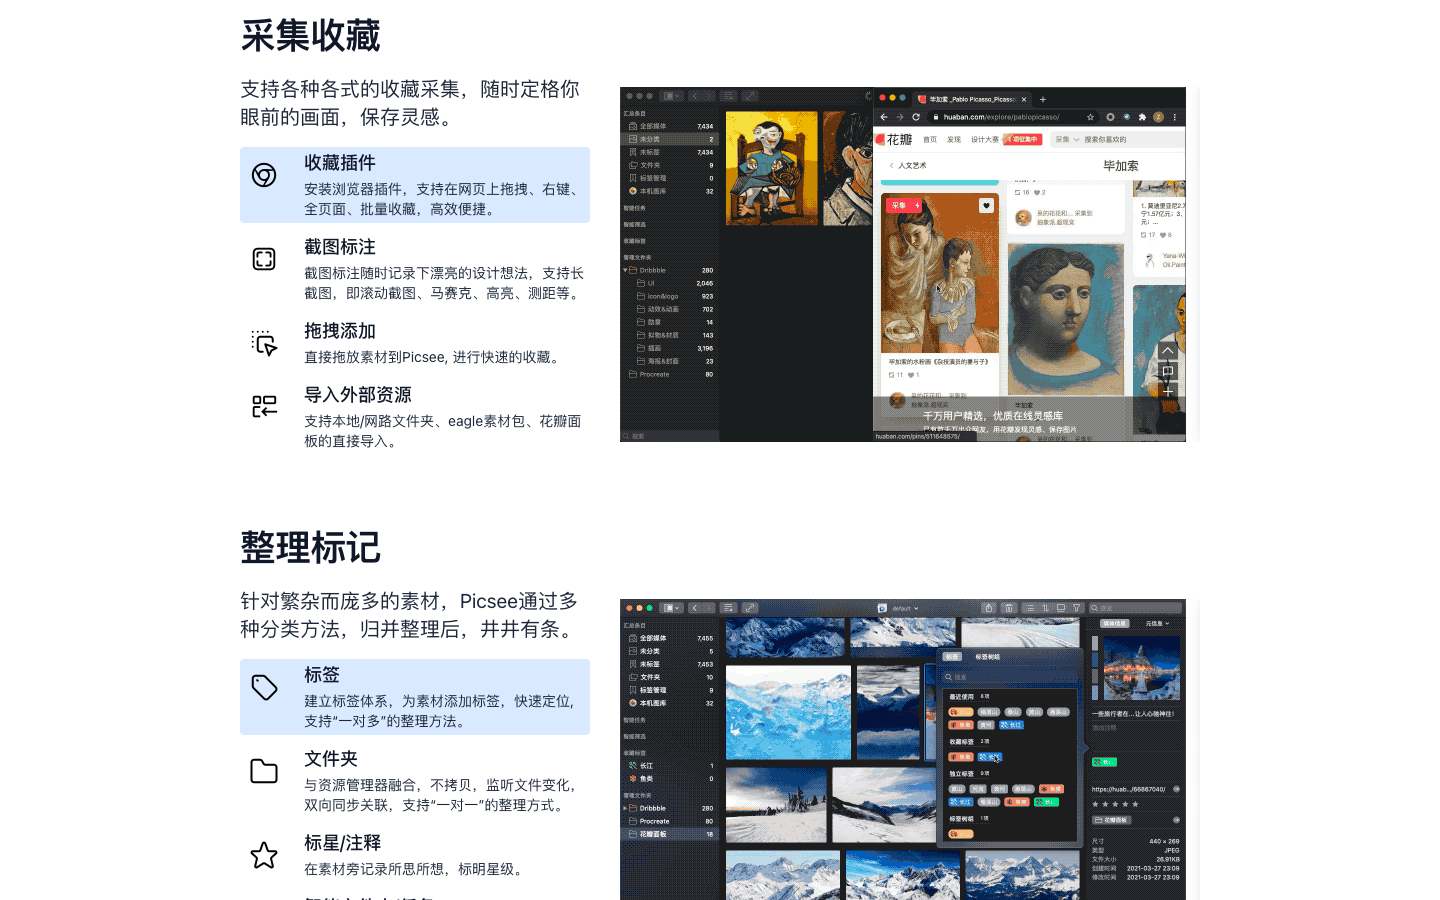Close the 毕加索 Pablo Picasso browser tab

pyautogui.click(x=1024, y=99)
